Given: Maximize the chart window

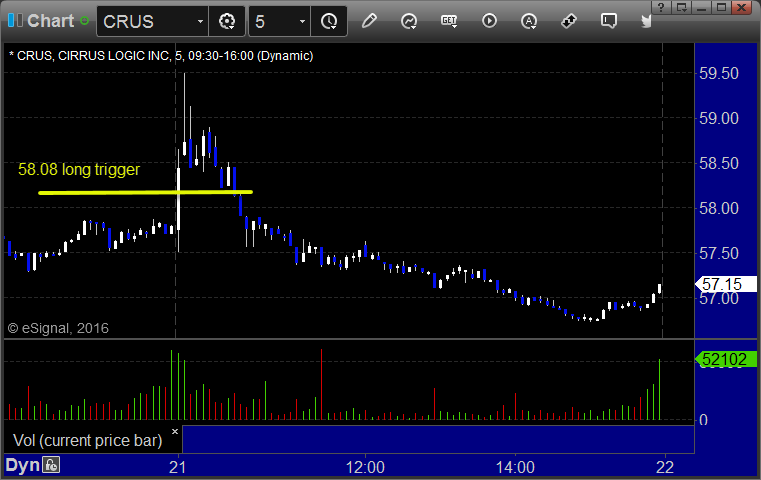Looking at the screenshot, I should click(x=722, y=7).
